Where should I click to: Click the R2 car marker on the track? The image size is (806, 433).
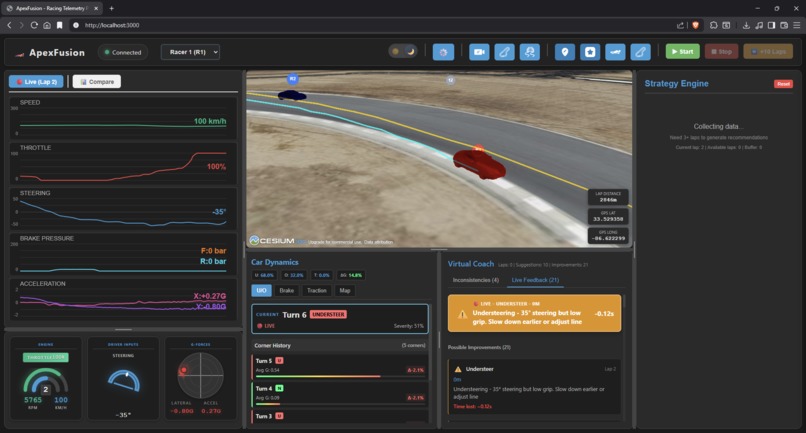click(292, 79)
